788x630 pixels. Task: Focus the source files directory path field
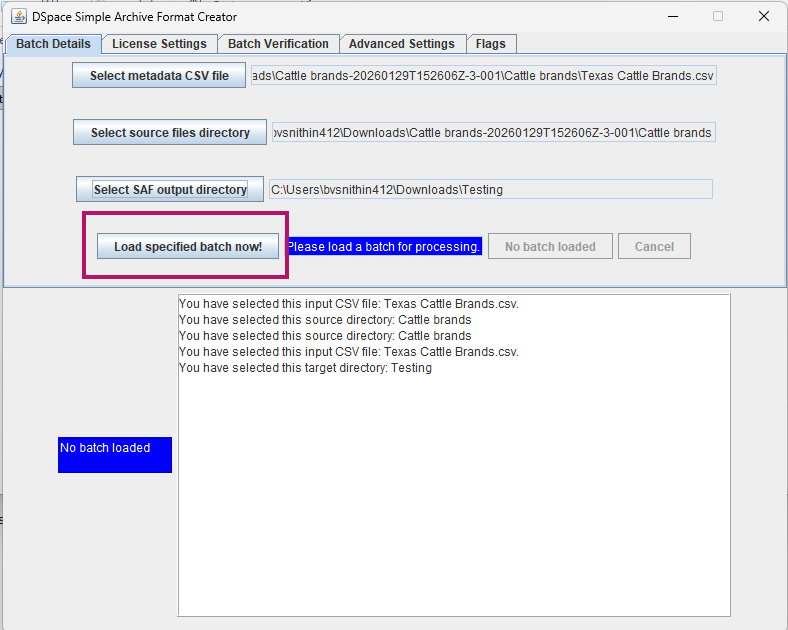click(493, 132)
